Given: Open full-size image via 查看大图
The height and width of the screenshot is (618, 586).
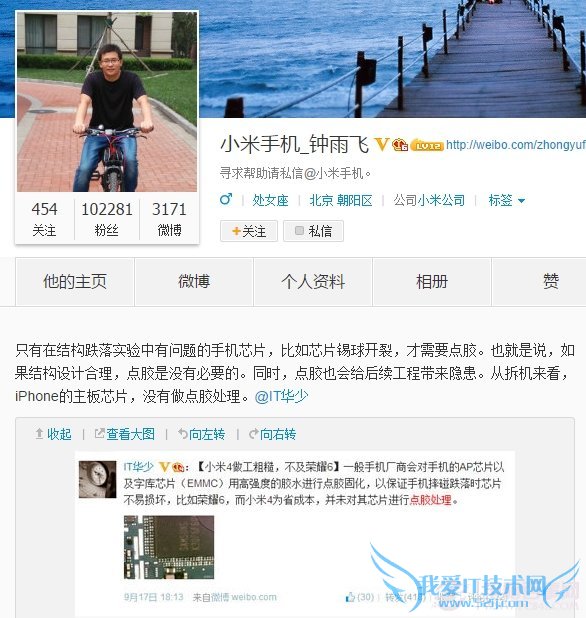Looking at the screenshot, I should (x=125, y=434).
